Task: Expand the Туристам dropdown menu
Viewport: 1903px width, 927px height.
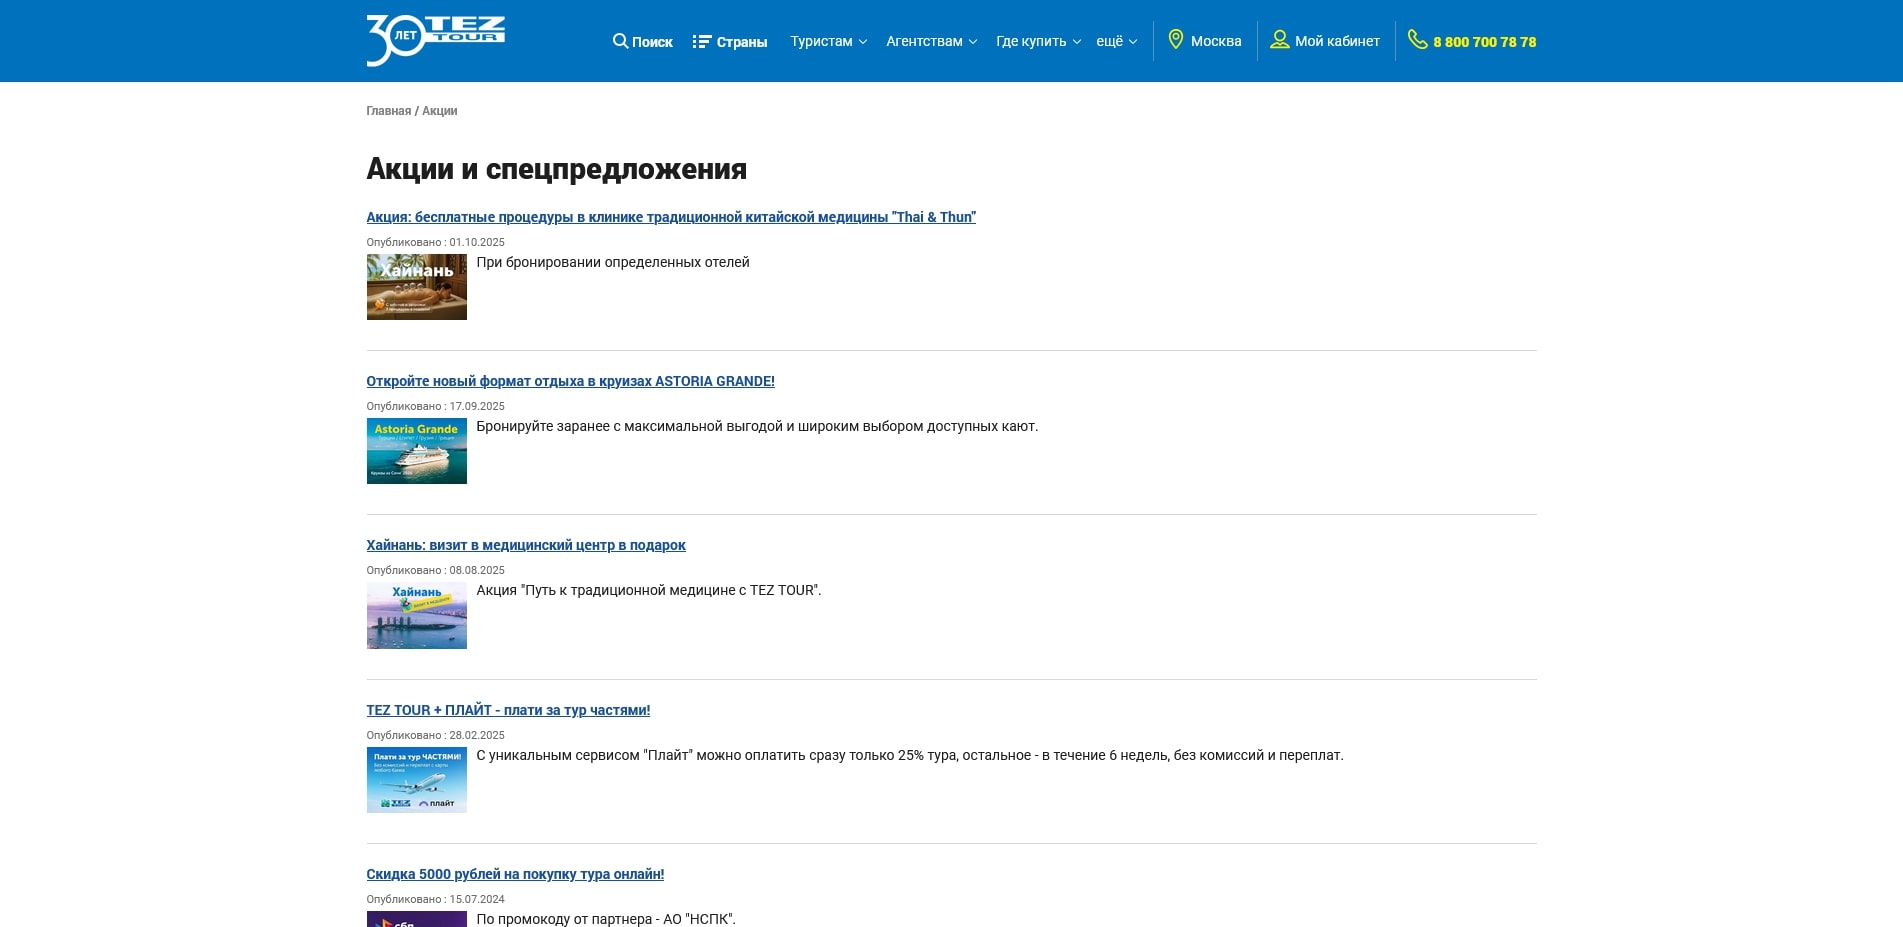Action: [828, 42]
